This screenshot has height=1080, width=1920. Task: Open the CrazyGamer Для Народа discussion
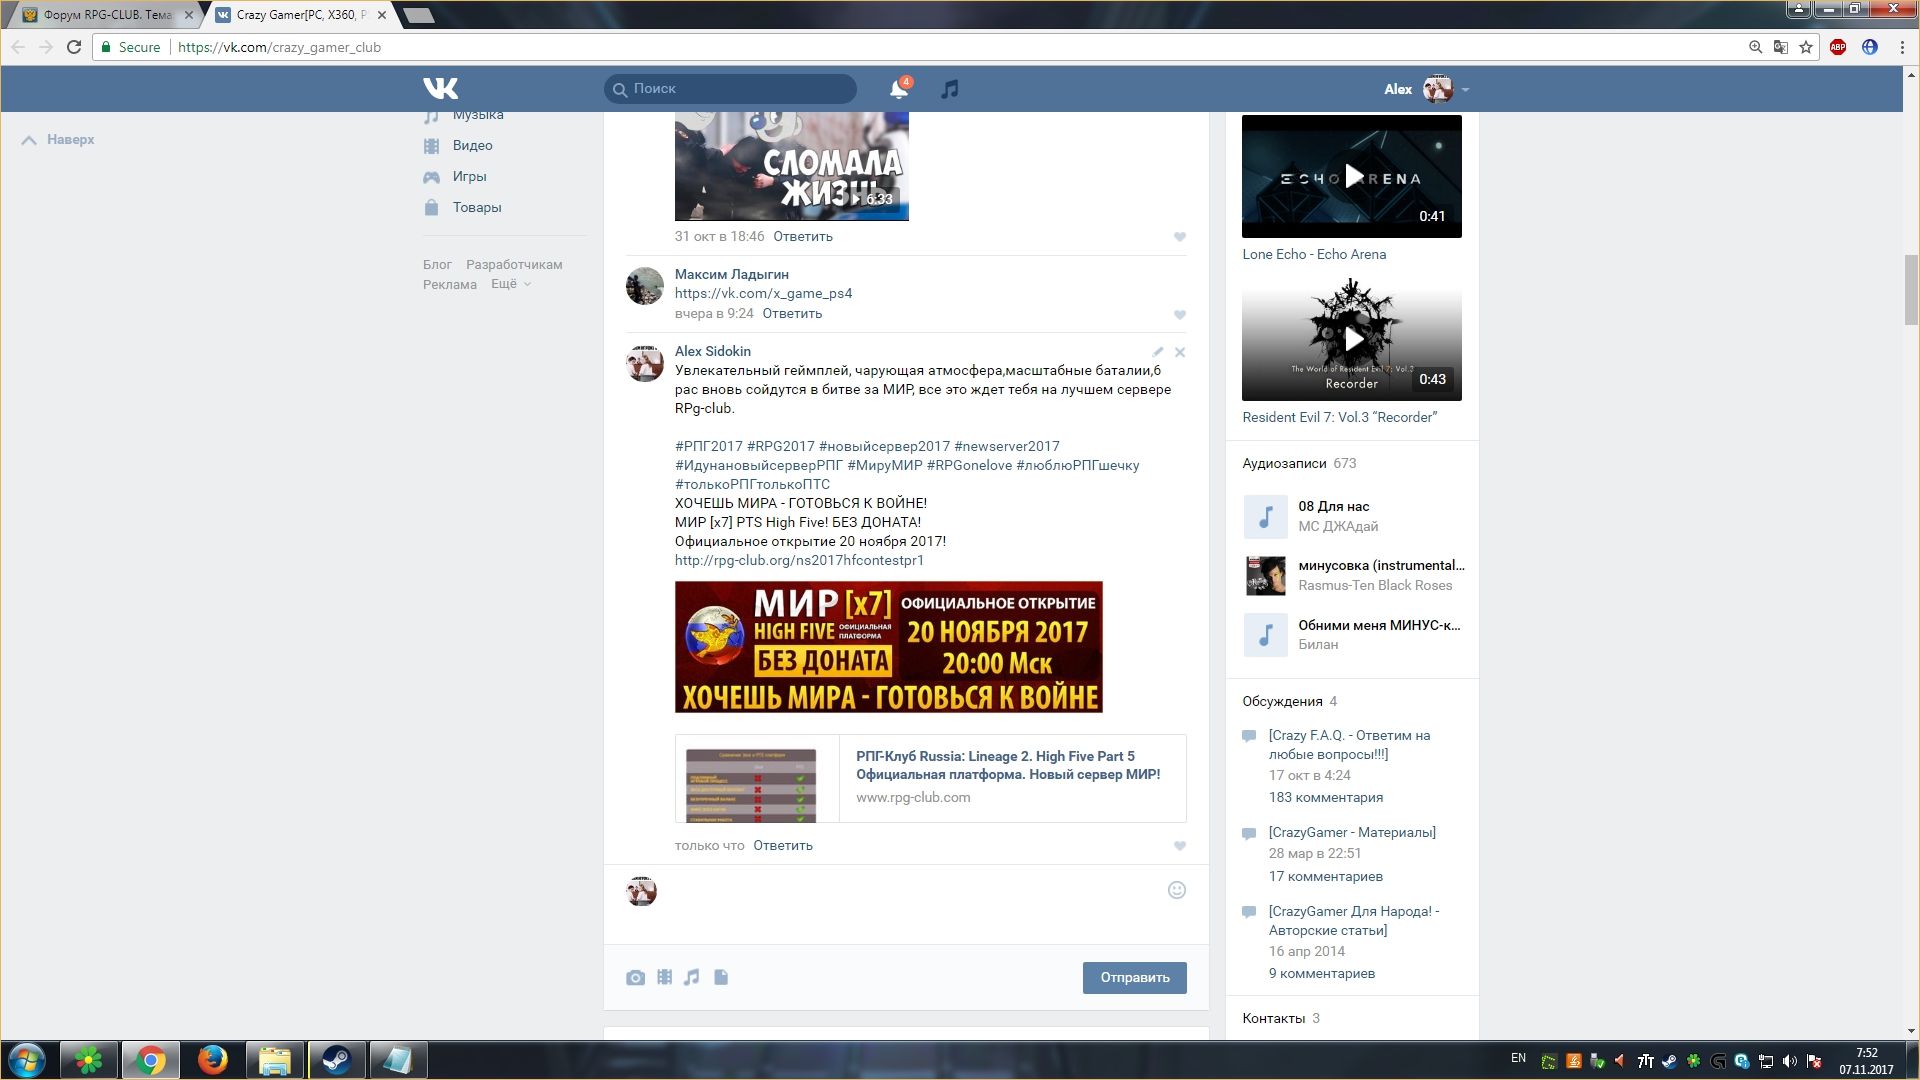coord(1354,921)
